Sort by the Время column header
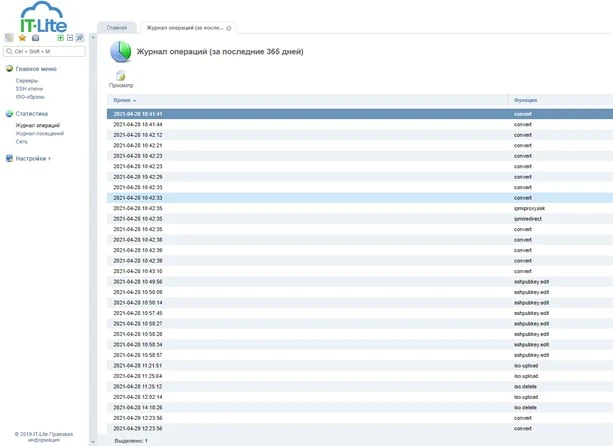This screenshot has width=613, height=446. 122,100
